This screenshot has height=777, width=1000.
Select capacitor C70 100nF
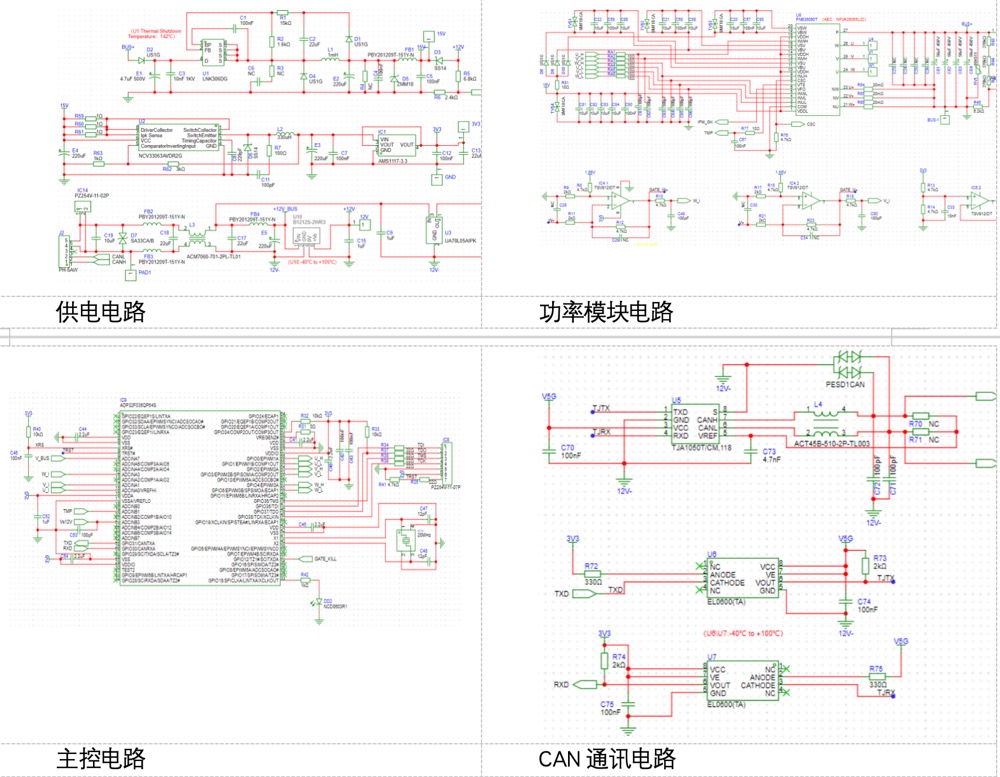(550, 450)
